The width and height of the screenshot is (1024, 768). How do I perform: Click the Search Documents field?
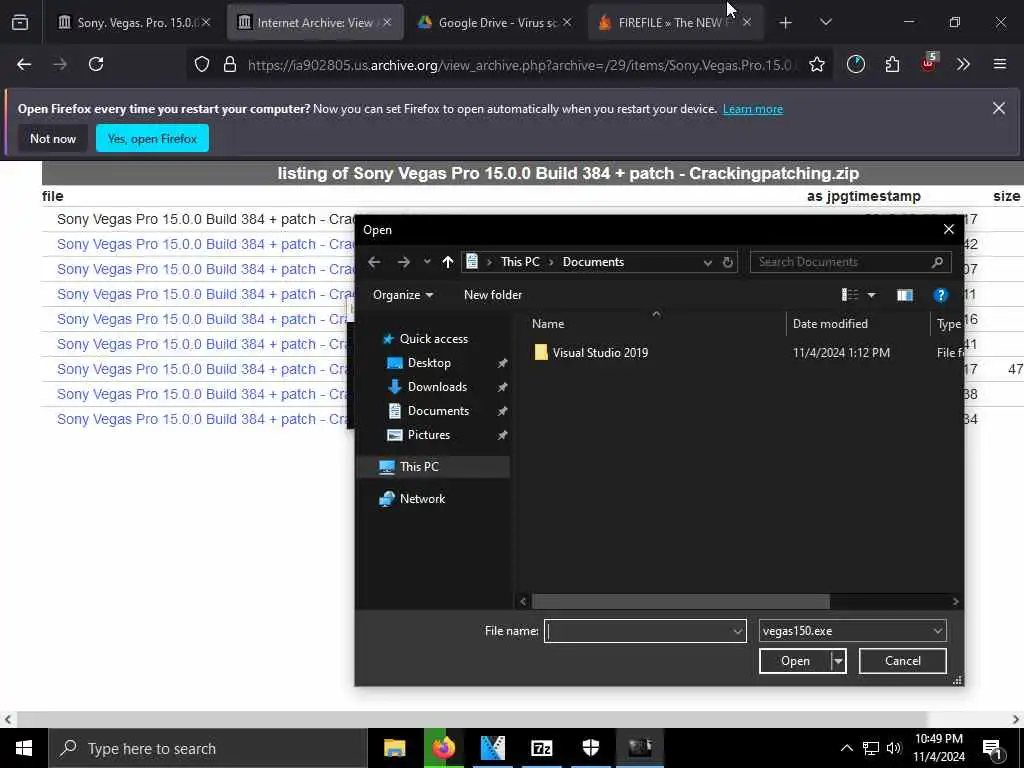850,262
